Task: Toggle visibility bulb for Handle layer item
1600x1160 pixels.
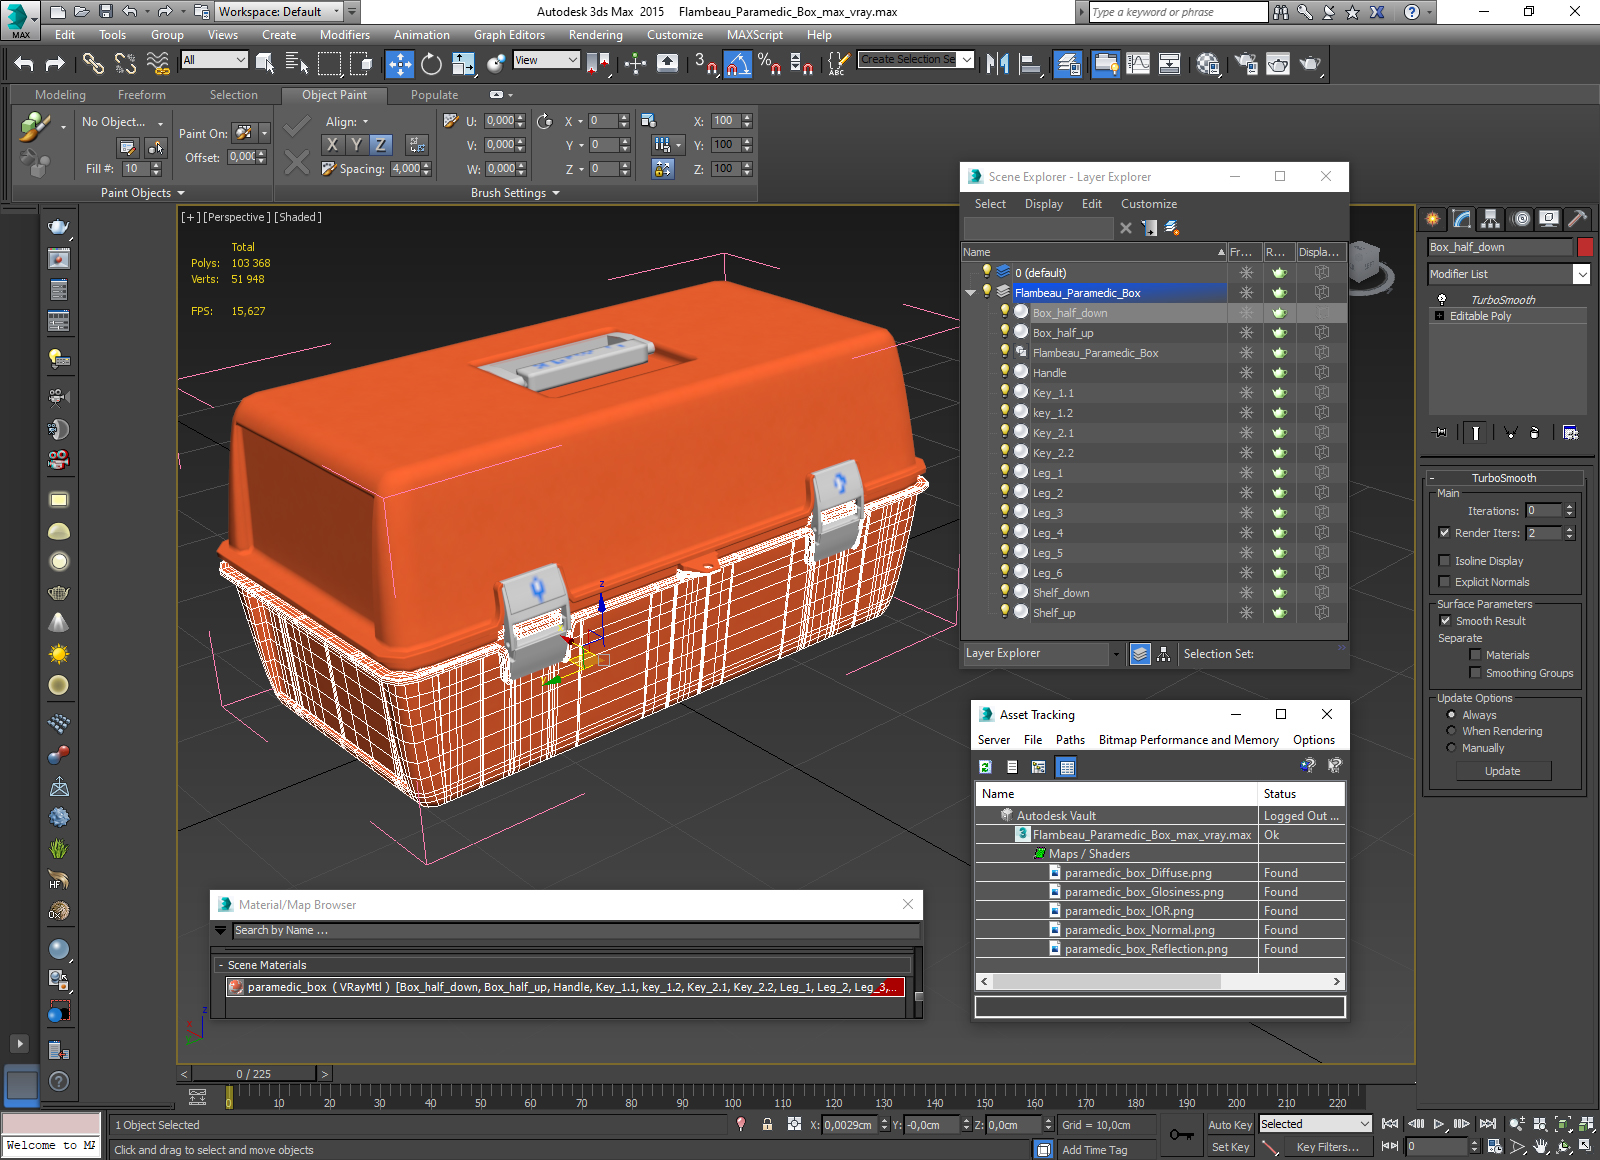Action: click(1005, 372)
